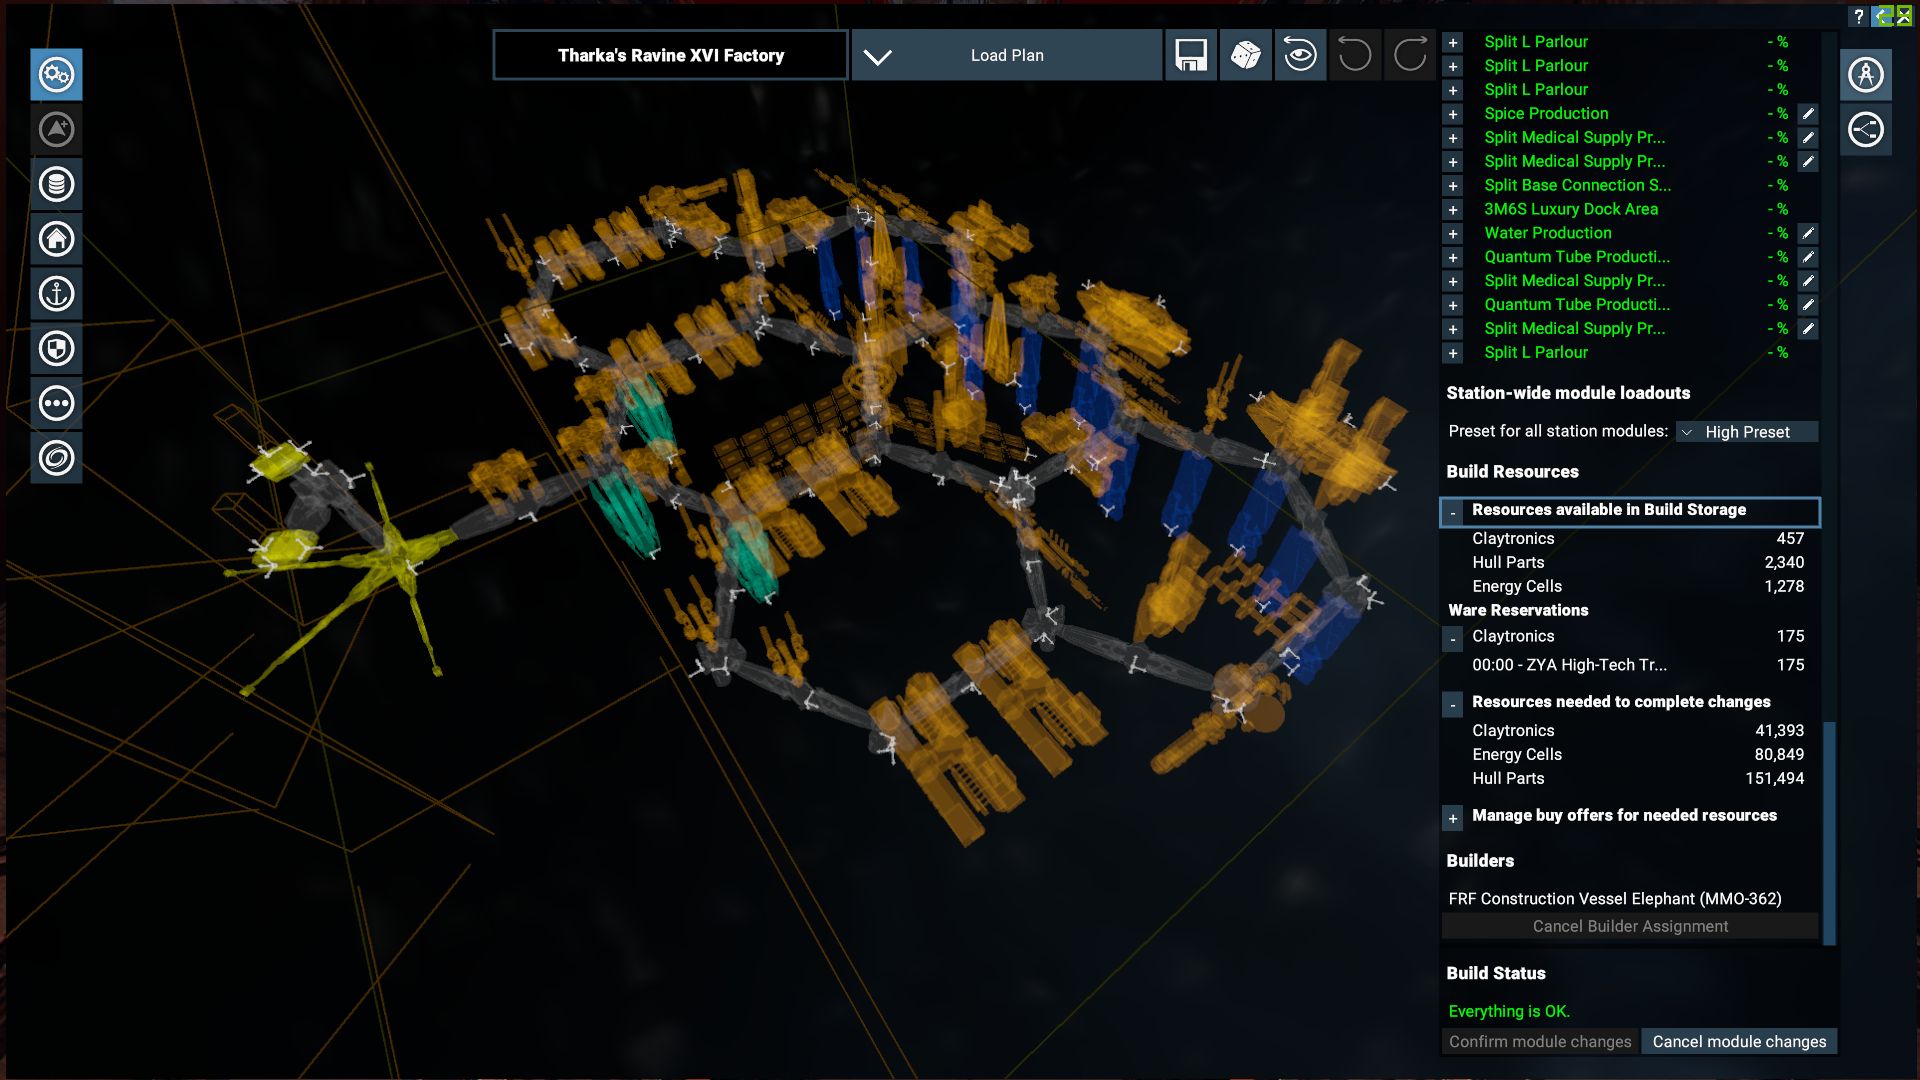Toggle the eye icon to reset camera view
The width and height of the screenshot is (1920, 1080).
1299,55
